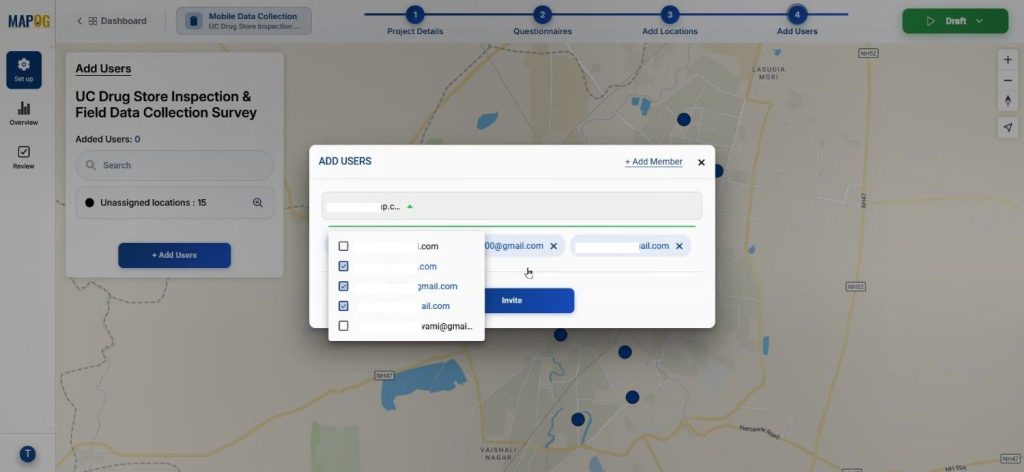Click the + Add Member link

coord(653,162)
